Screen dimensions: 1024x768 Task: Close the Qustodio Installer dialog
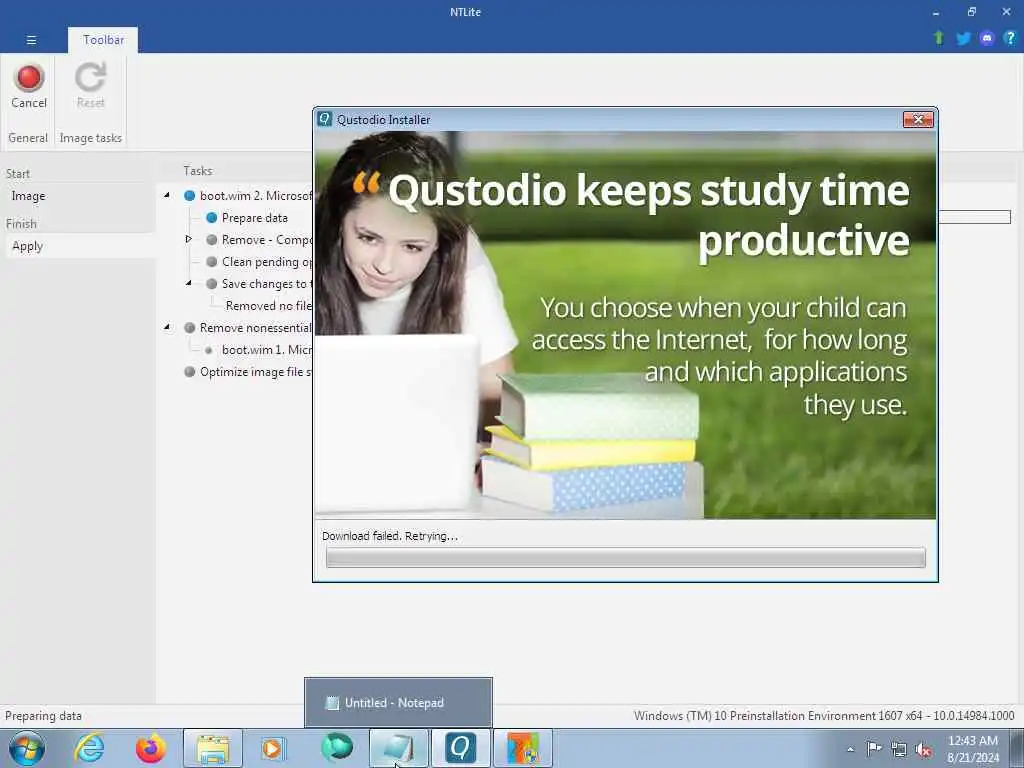click(918, 120)
